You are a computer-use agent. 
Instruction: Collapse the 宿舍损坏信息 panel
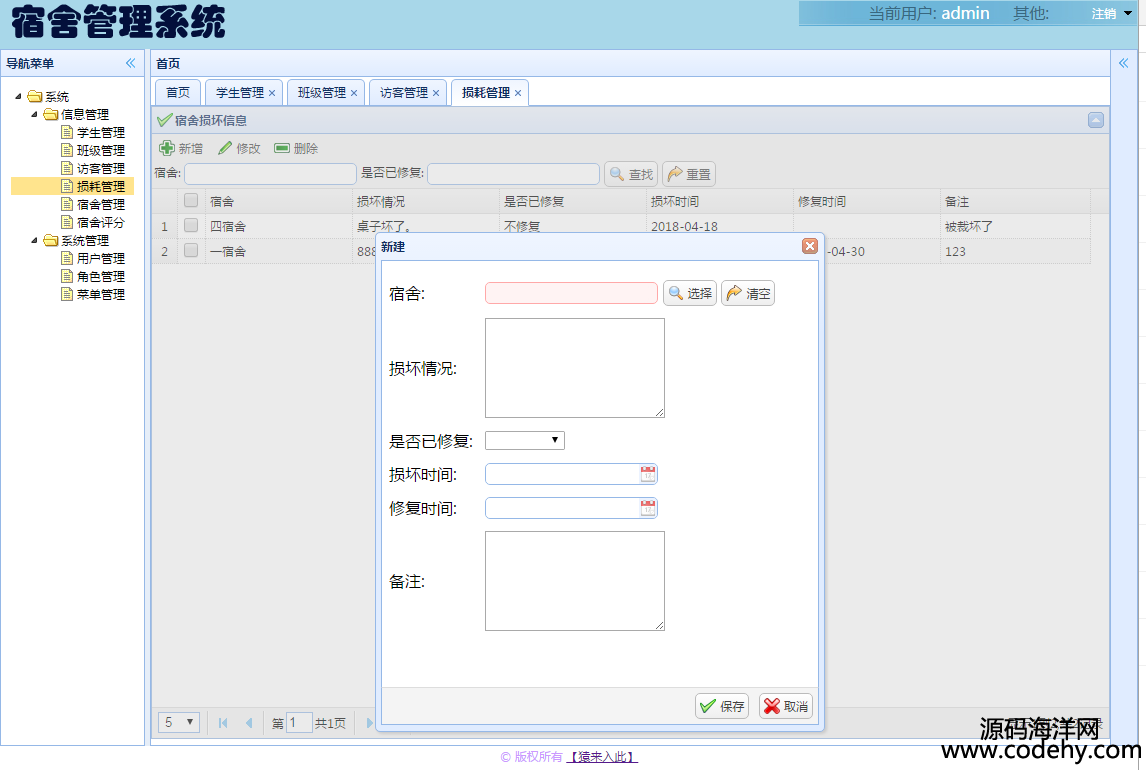click(1096, 120)
